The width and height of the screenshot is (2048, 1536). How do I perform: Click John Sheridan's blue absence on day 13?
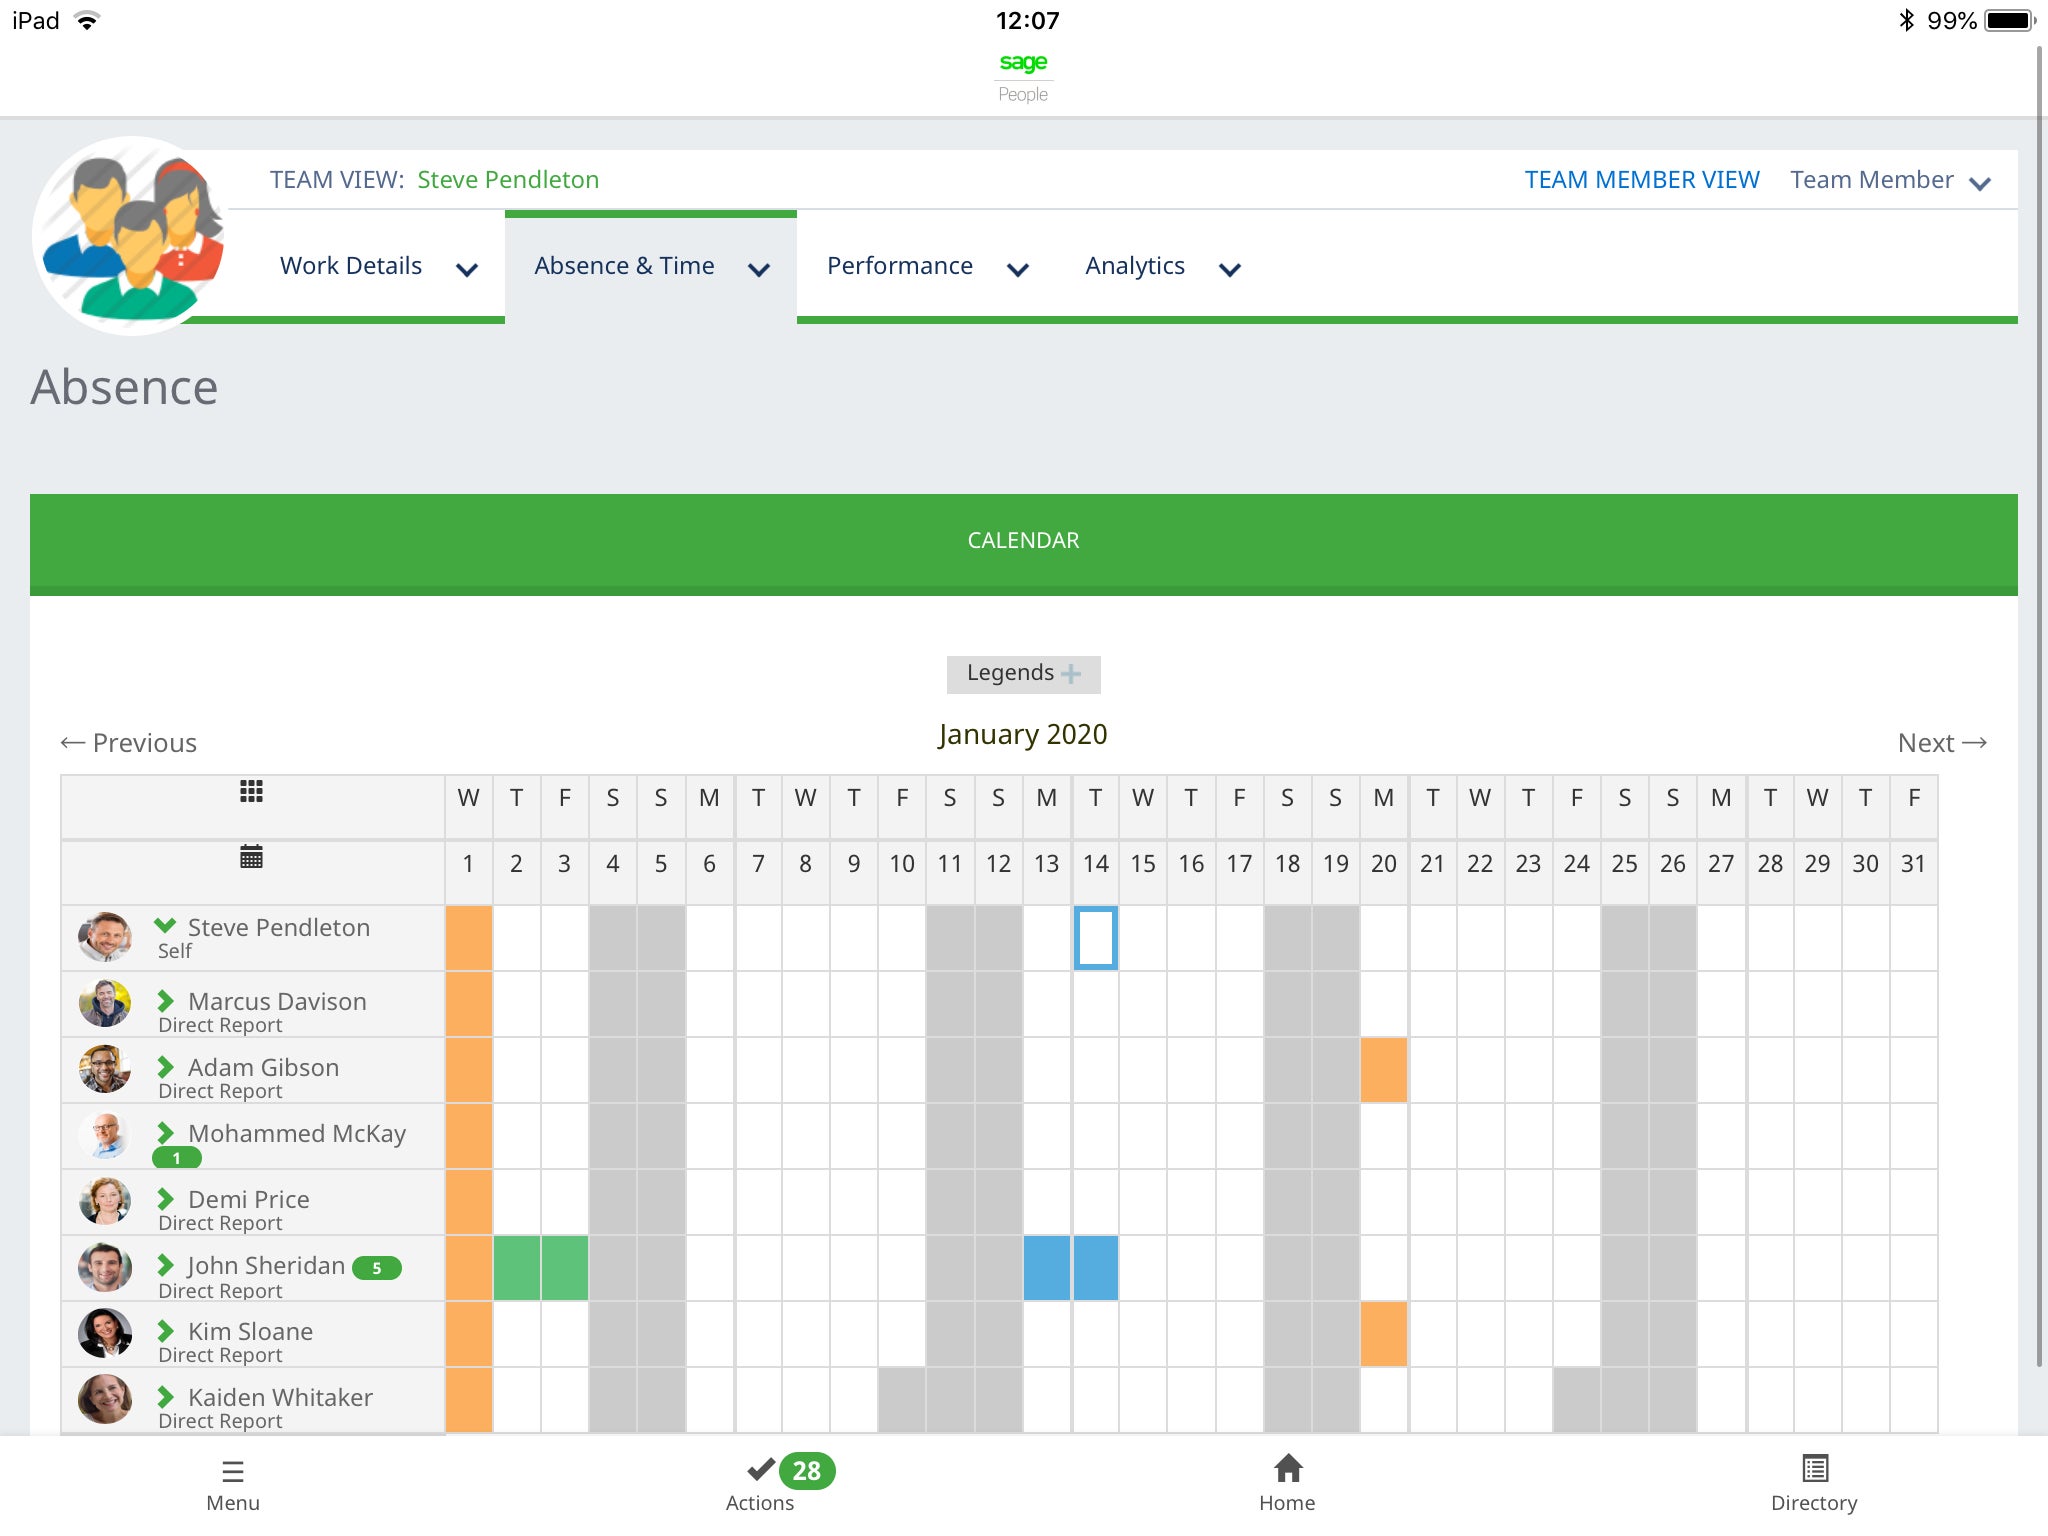point(1046,1268)
